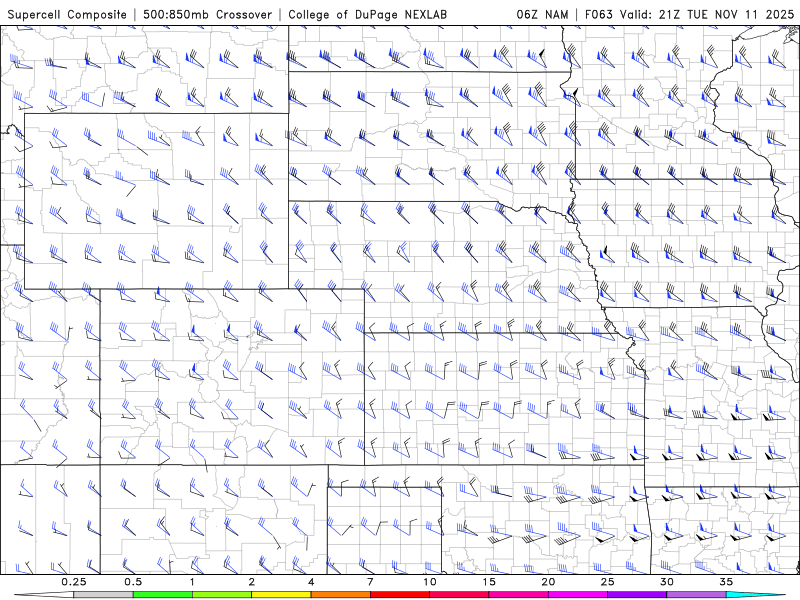Click the legend value 20
The height and width of the screenshot is (600, 800).
pyautogui.click(x=548, y=582)
